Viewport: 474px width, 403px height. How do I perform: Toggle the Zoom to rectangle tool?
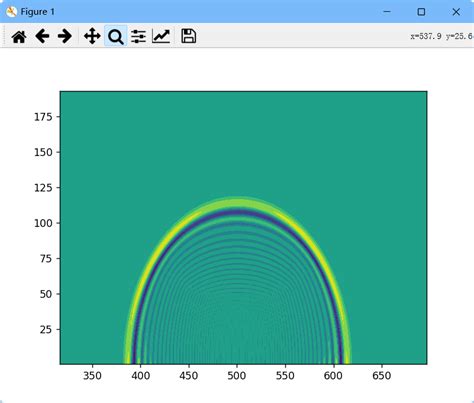[x=116, y=36]
